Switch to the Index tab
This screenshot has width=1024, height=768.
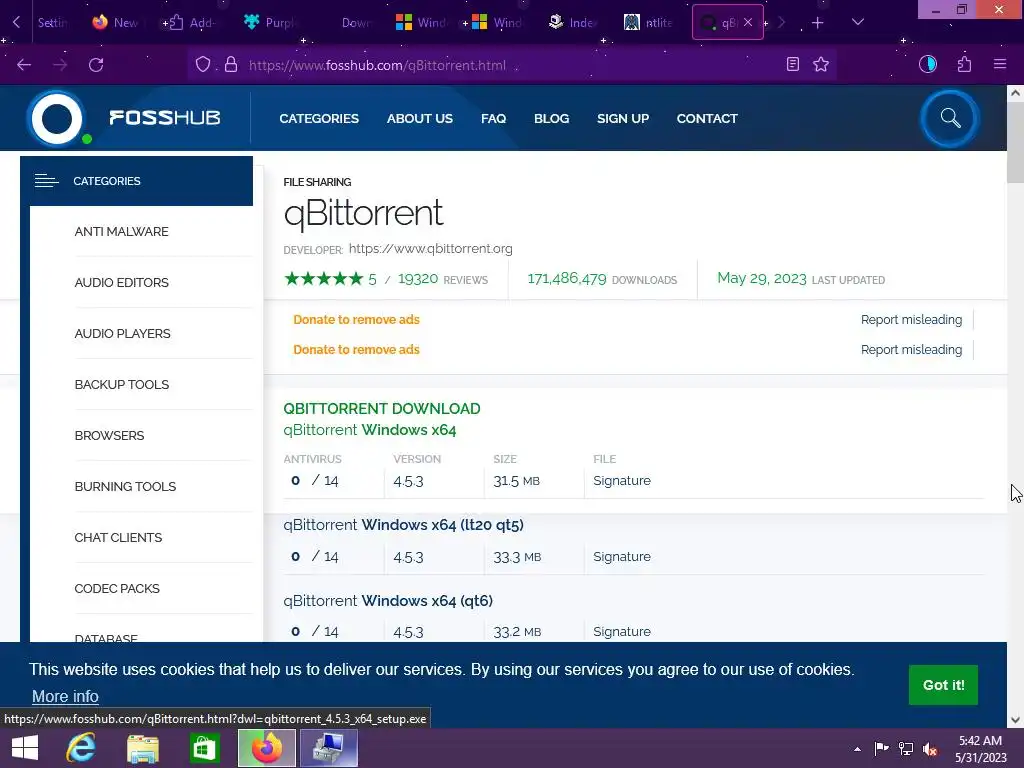573,23
